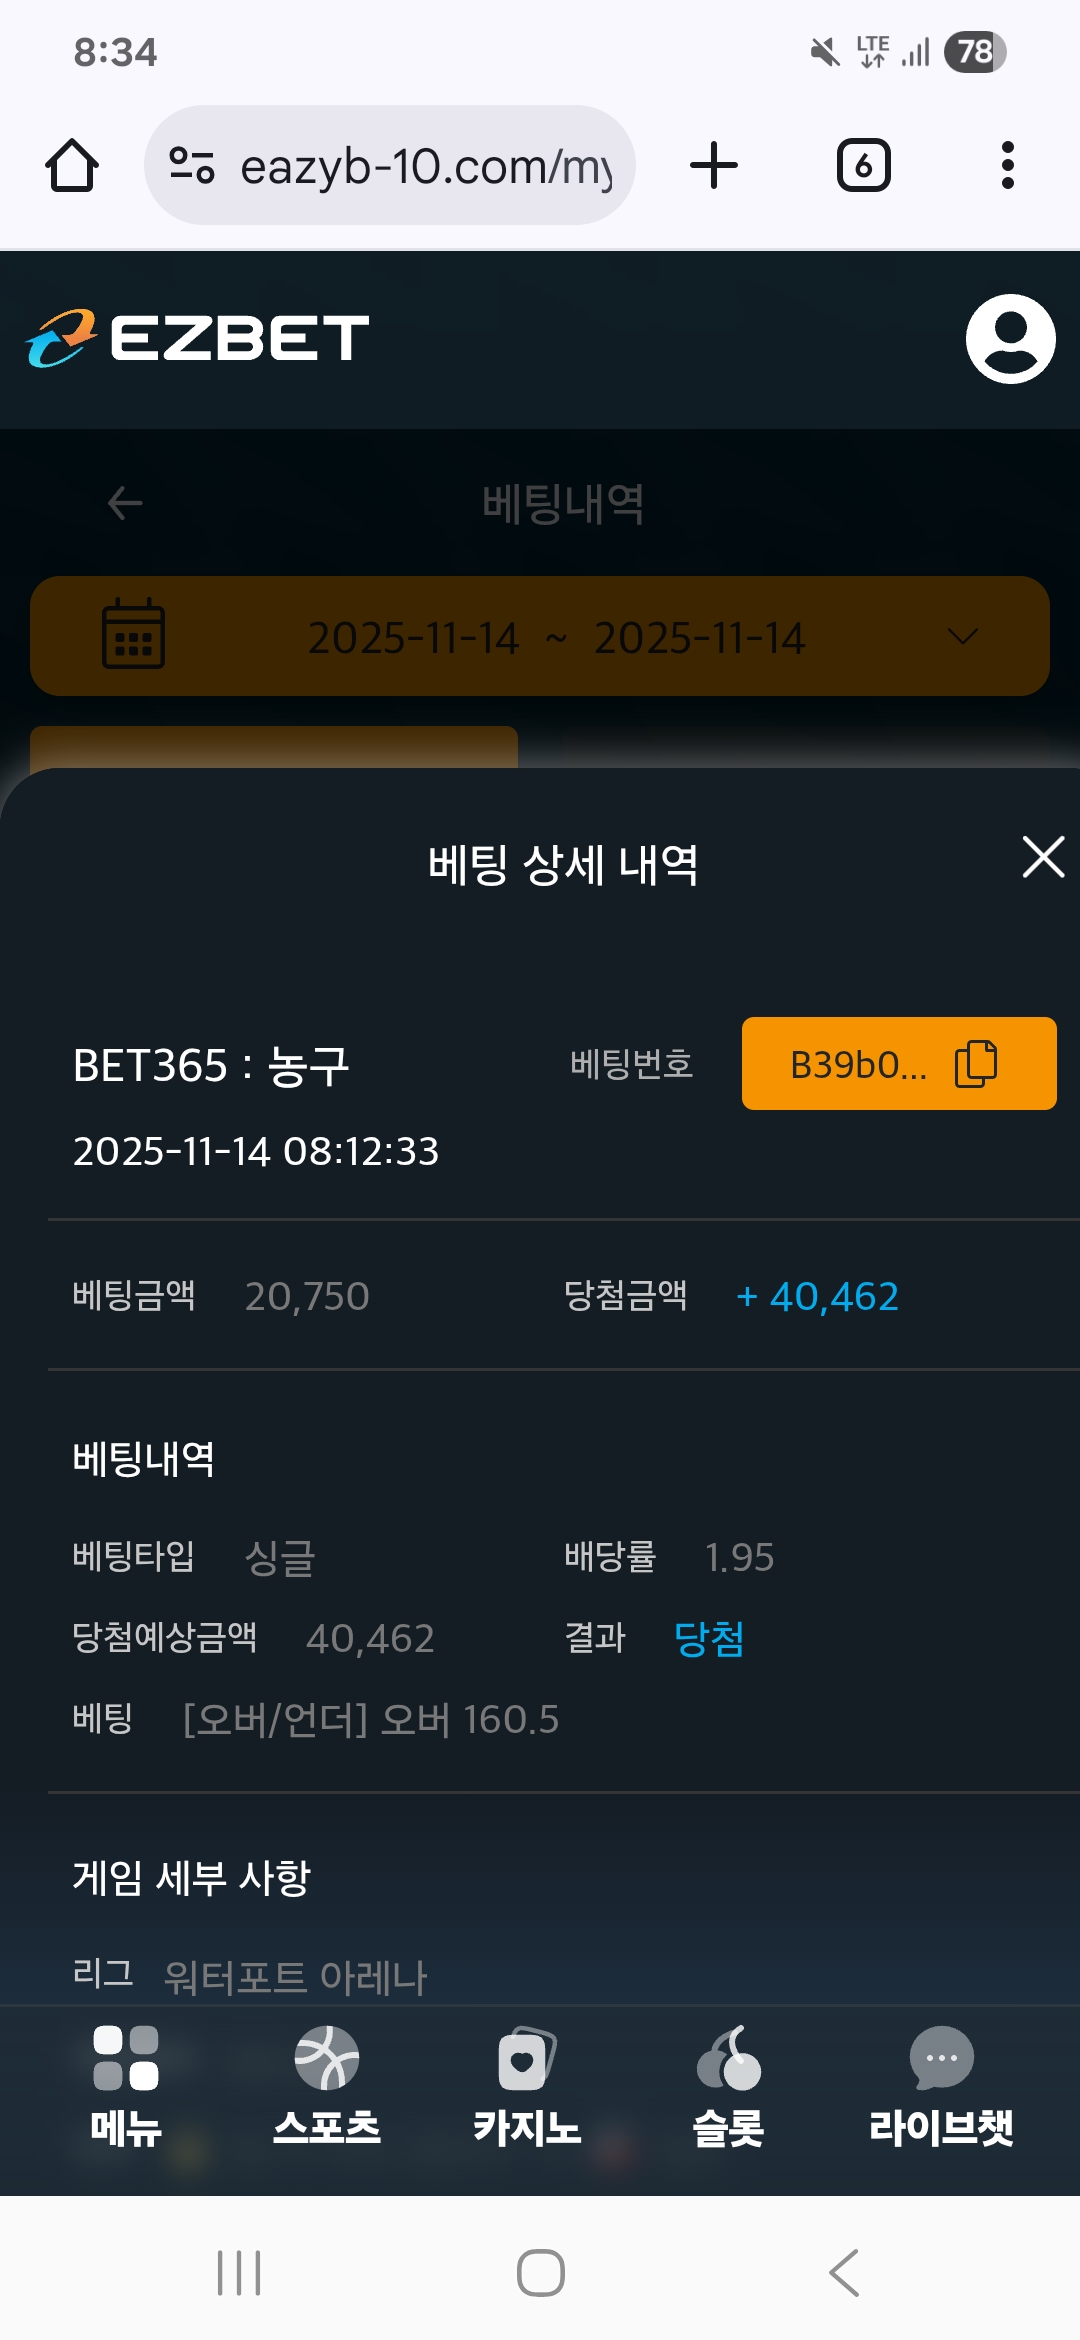Copy the bet number B39b0...
The height and width of the screenshot is (2340, 1080).
tap(977, 1064)
